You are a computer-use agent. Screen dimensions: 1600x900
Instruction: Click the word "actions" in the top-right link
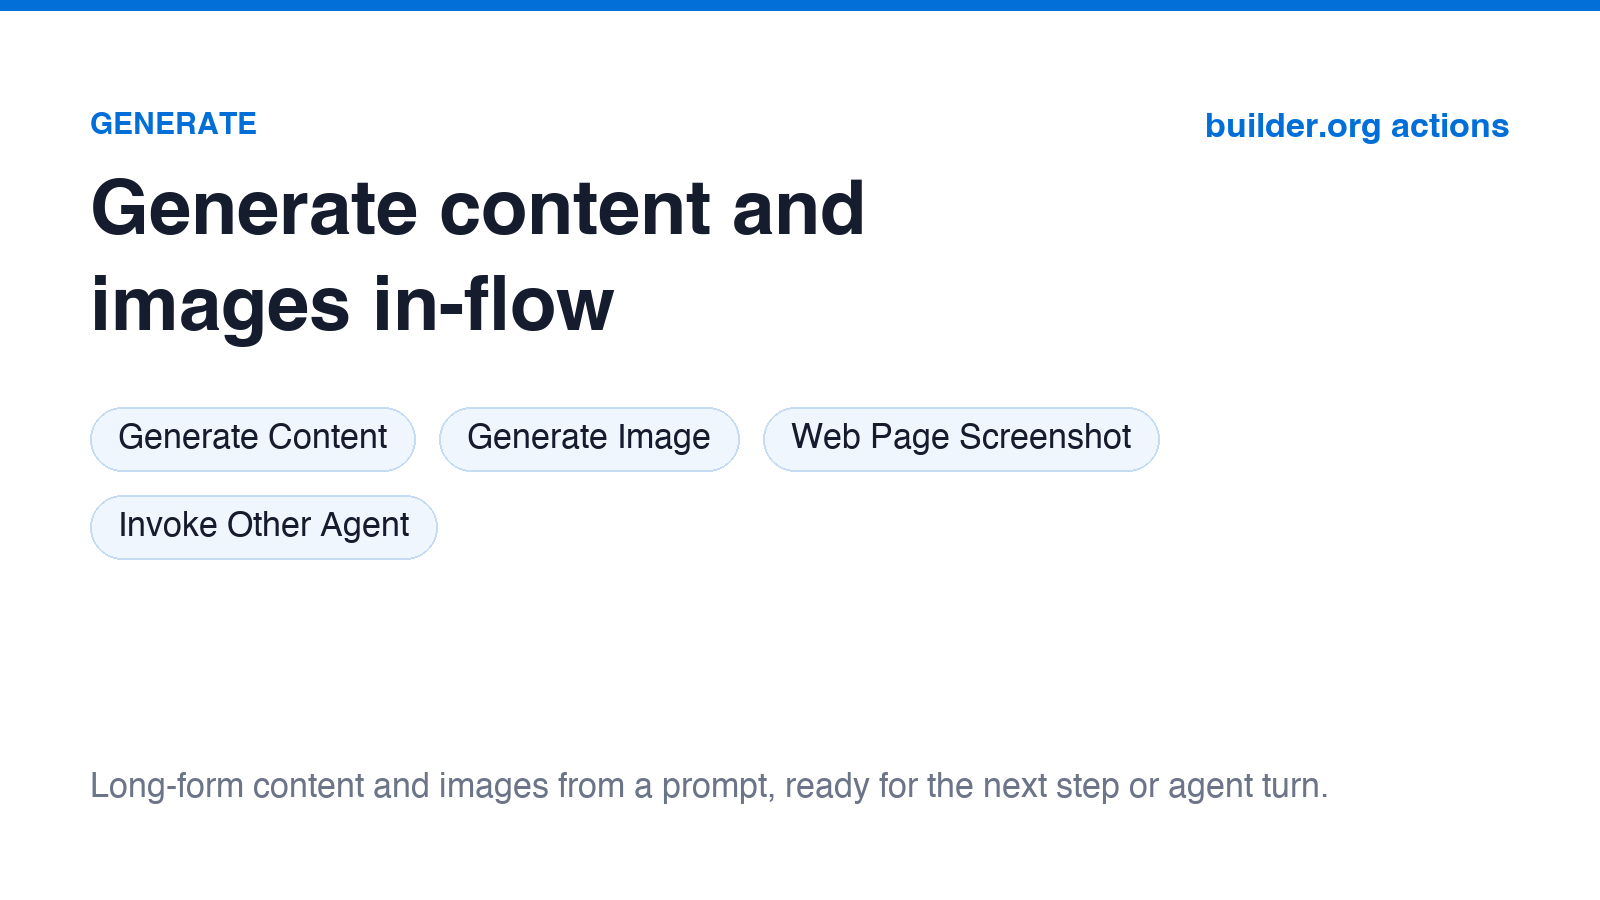click(1450, 126)
